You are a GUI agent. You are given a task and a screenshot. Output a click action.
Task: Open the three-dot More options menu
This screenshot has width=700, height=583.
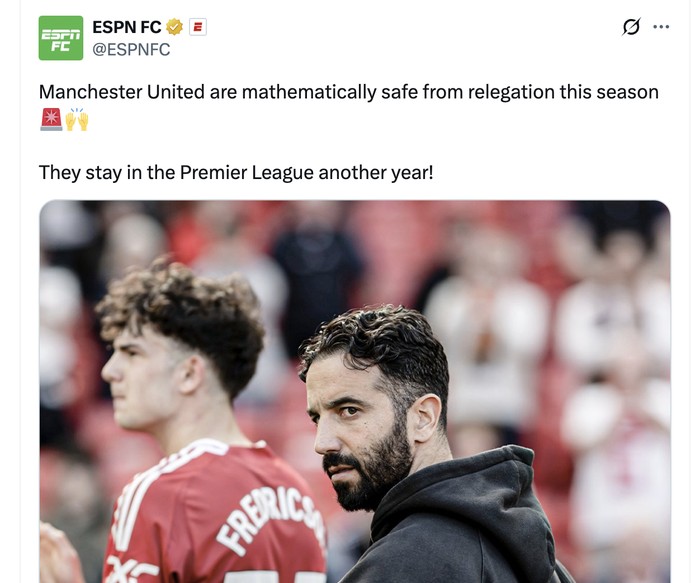661,27
